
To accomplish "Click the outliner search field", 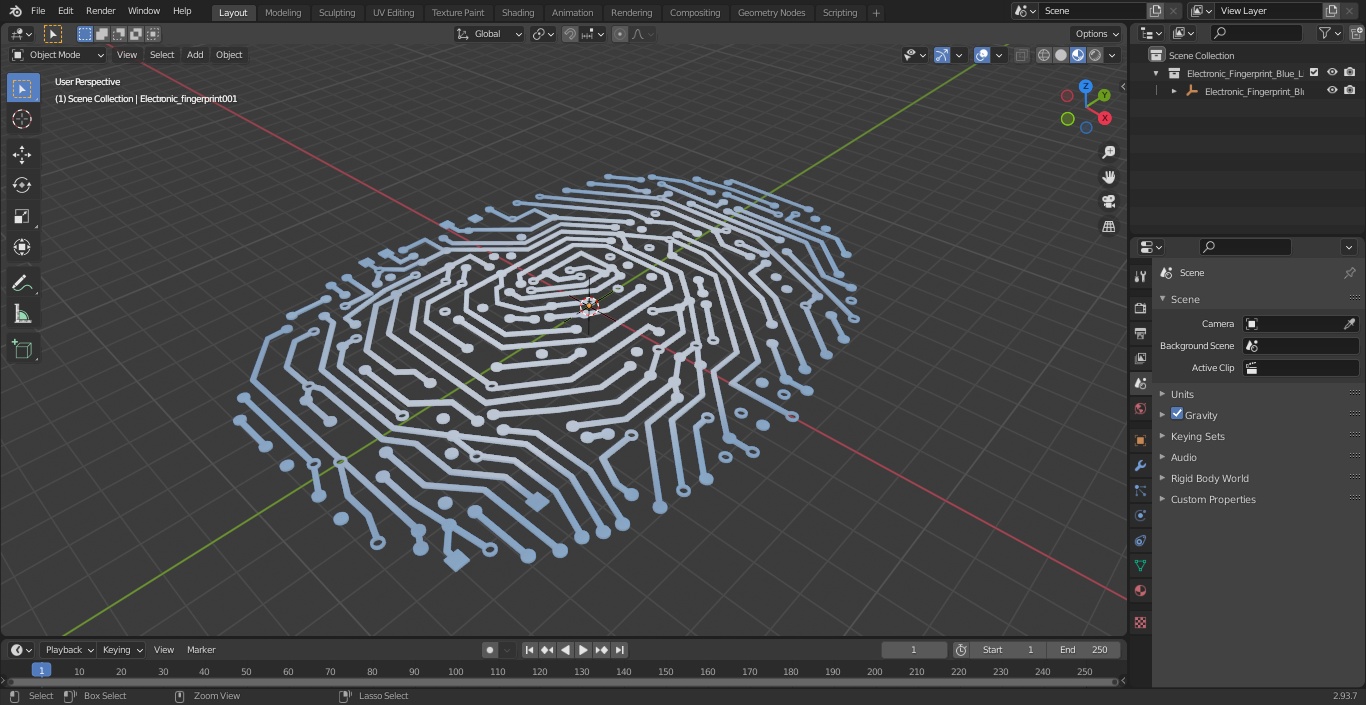I will tap(1256, 33).
